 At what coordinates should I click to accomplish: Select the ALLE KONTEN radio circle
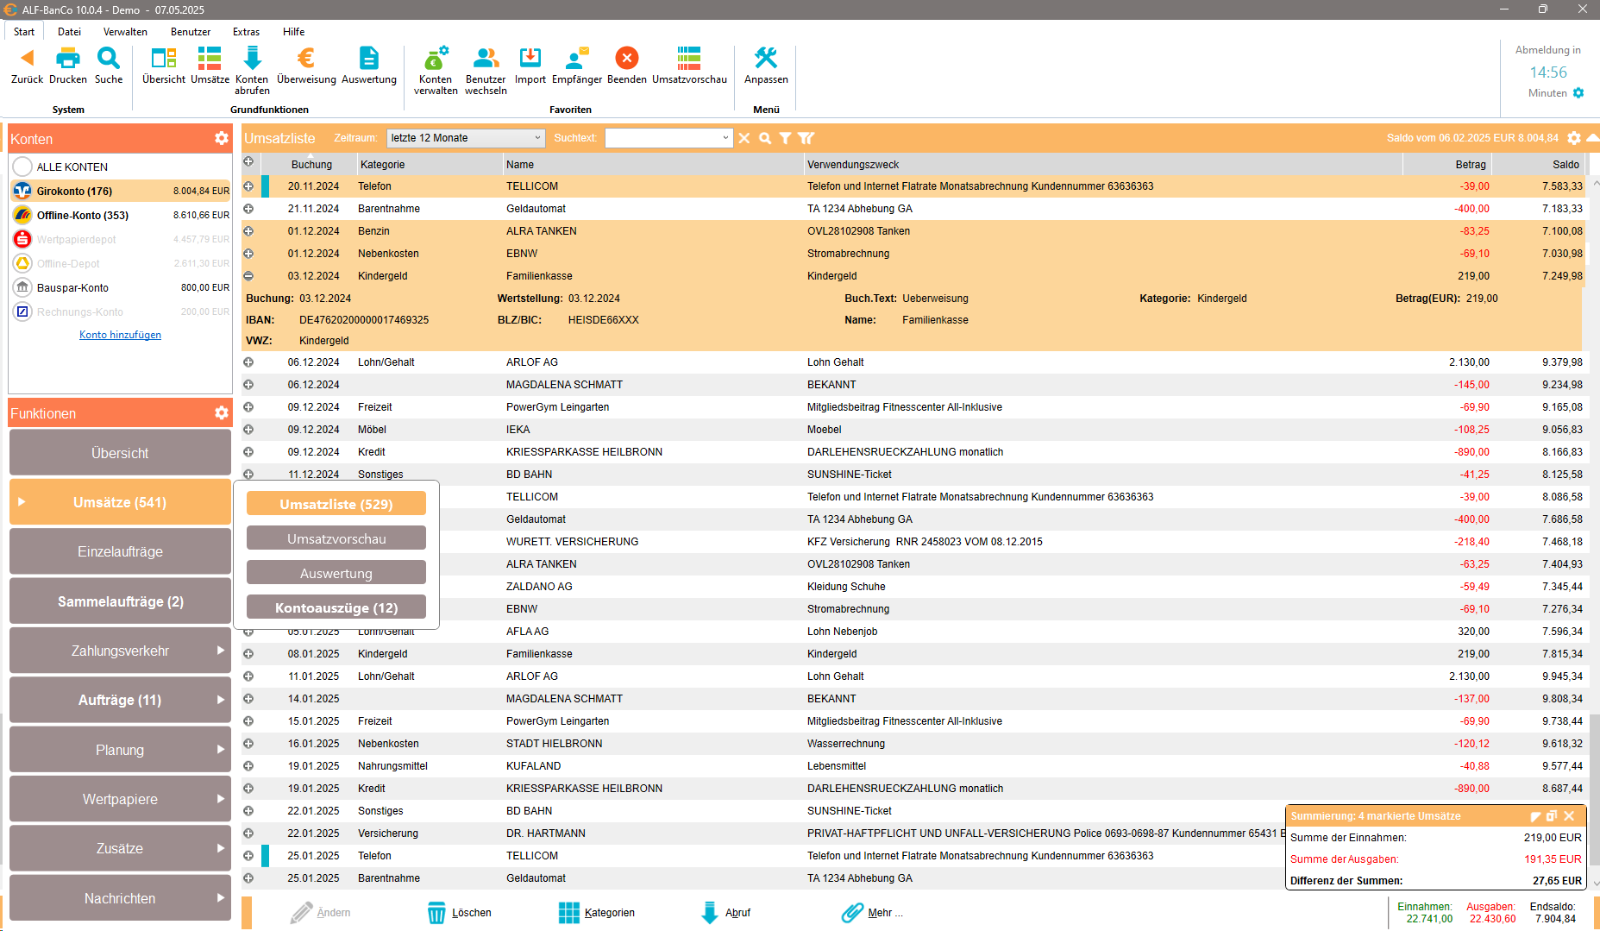(23, 166)
